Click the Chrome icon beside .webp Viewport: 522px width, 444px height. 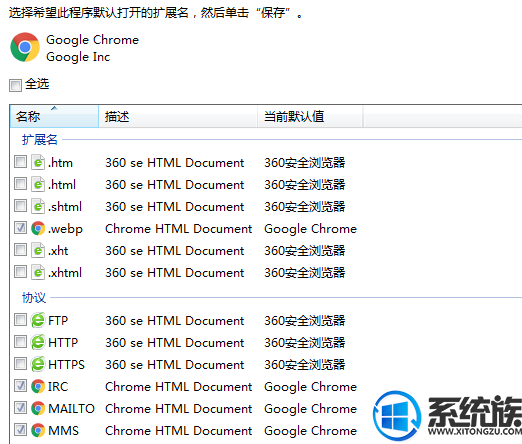pyautogui.click(x=38, y=229)
